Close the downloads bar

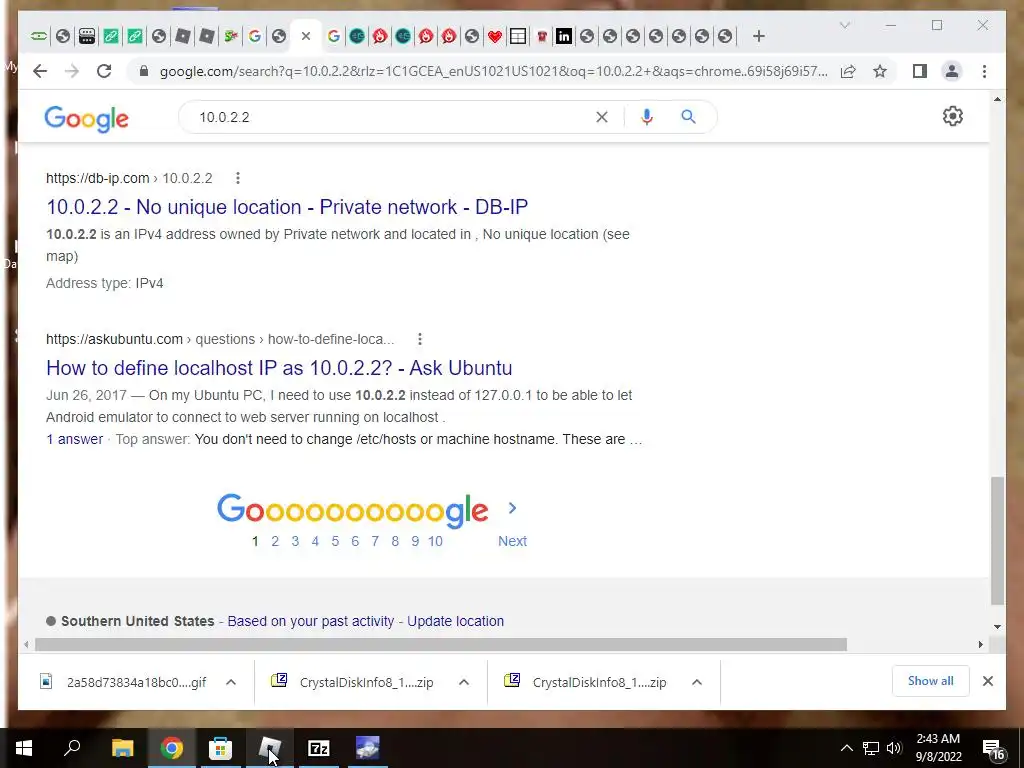pos(988,681)
